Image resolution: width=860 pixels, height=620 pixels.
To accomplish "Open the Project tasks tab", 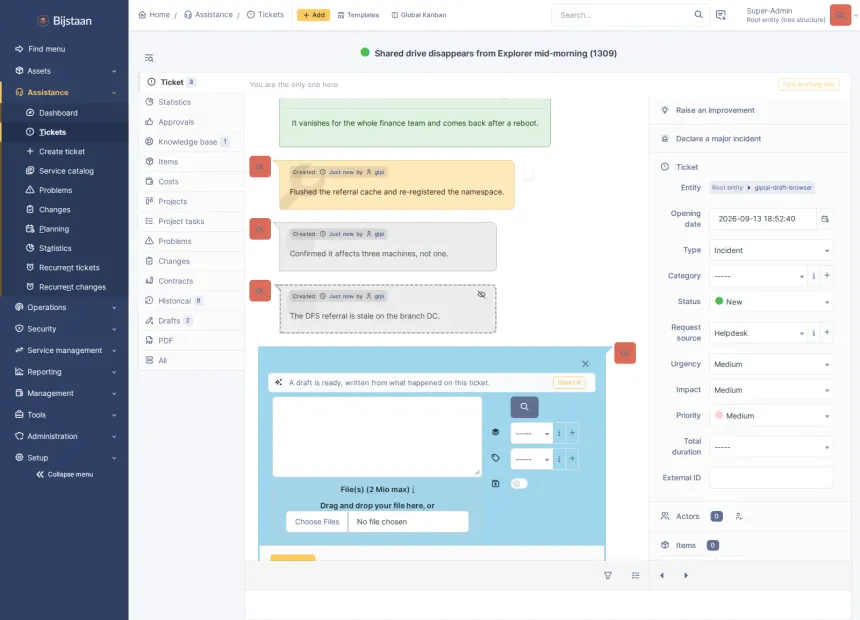I will (x=191, y=221).
